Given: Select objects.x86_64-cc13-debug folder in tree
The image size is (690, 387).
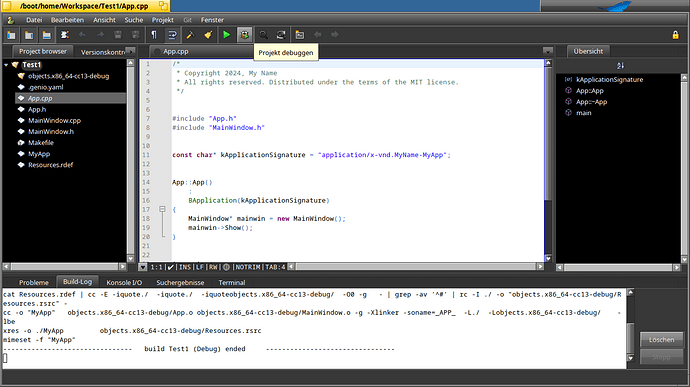Looking at the screenshot, I should click(68, 76).
